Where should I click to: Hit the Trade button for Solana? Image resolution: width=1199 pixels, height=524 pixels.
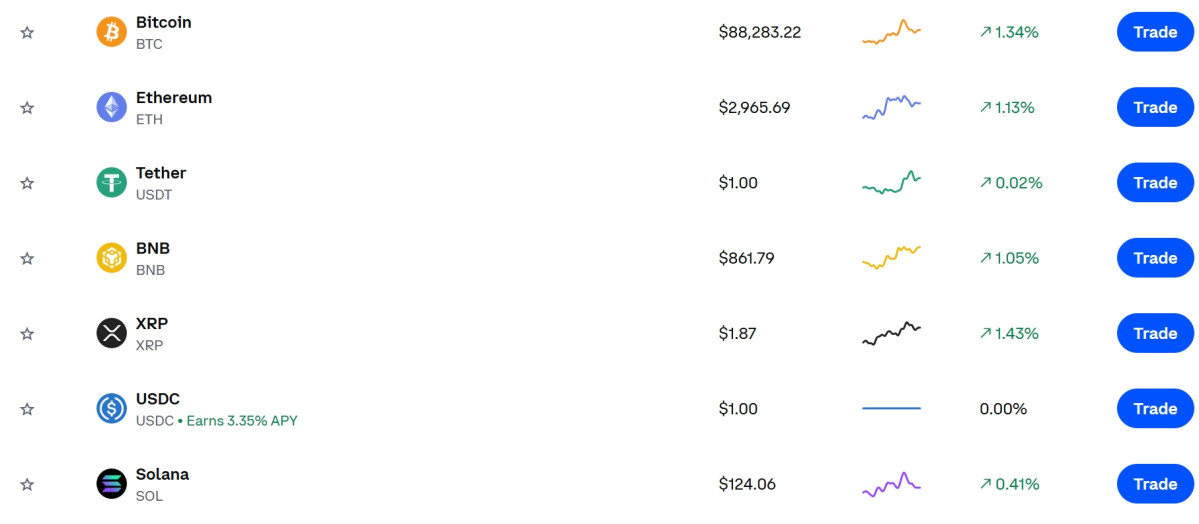[1154, 484]
